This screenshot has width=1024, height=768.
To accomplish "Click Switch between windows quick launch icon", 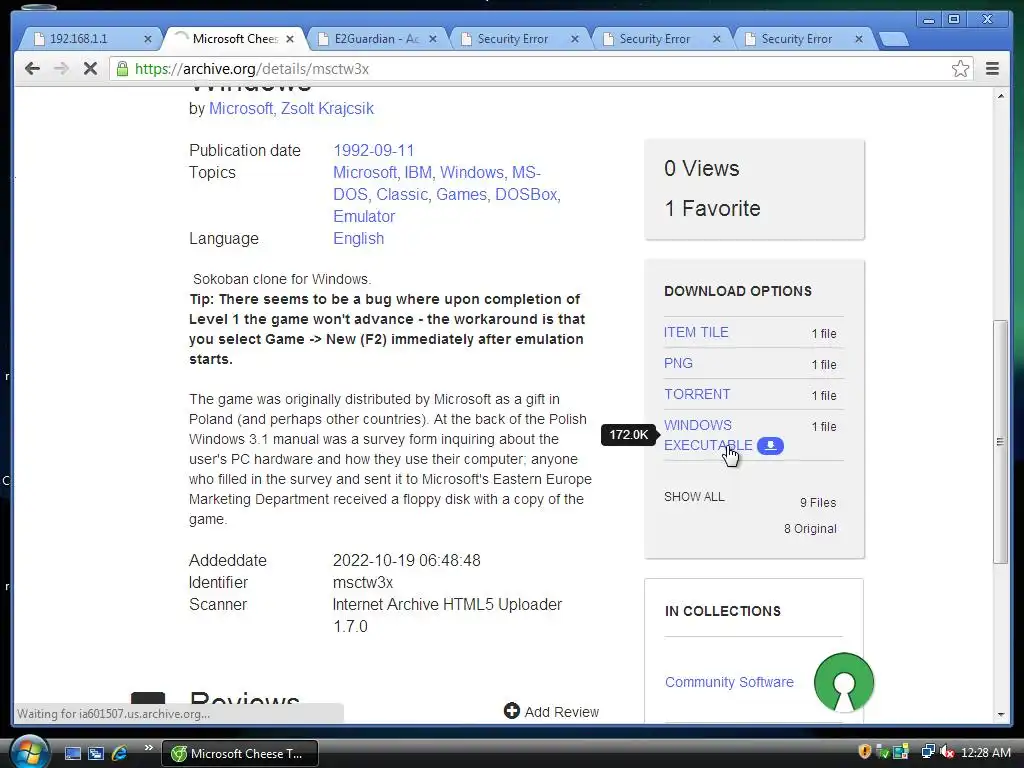I will [x=96, y=754].
